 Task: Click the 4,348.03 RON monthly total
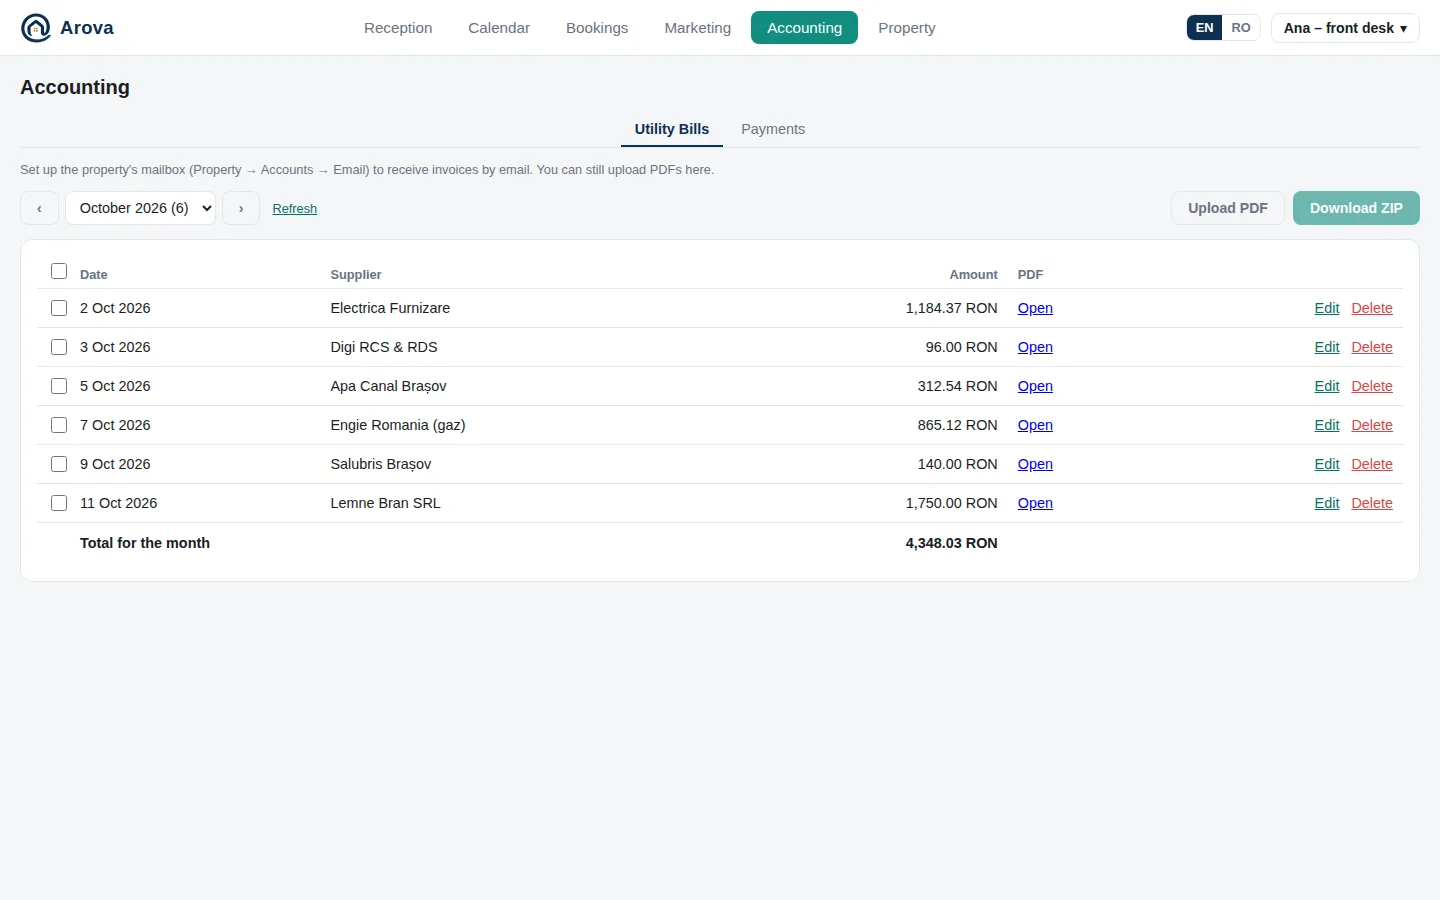(x=951, y=543)
